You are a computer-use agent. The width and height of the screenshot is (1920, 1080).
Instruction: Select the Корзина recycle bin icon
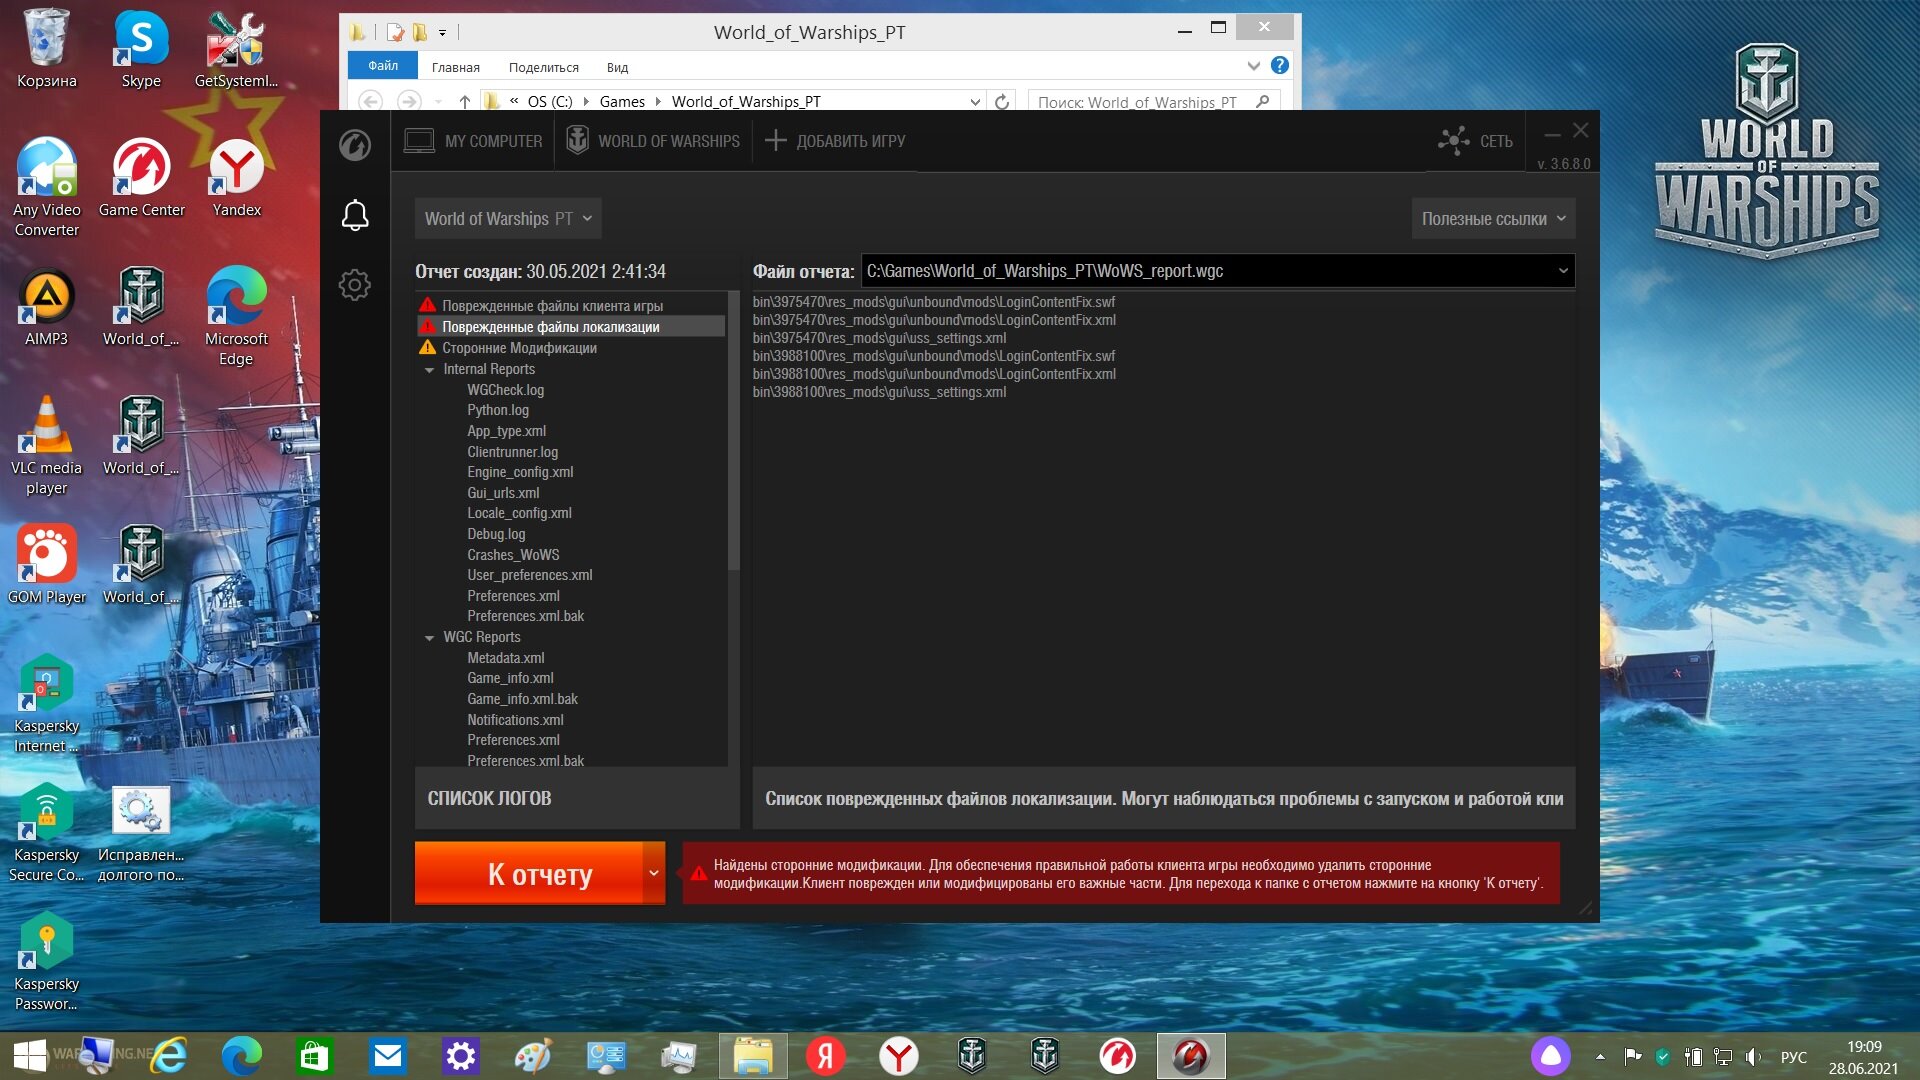(46, 50)
